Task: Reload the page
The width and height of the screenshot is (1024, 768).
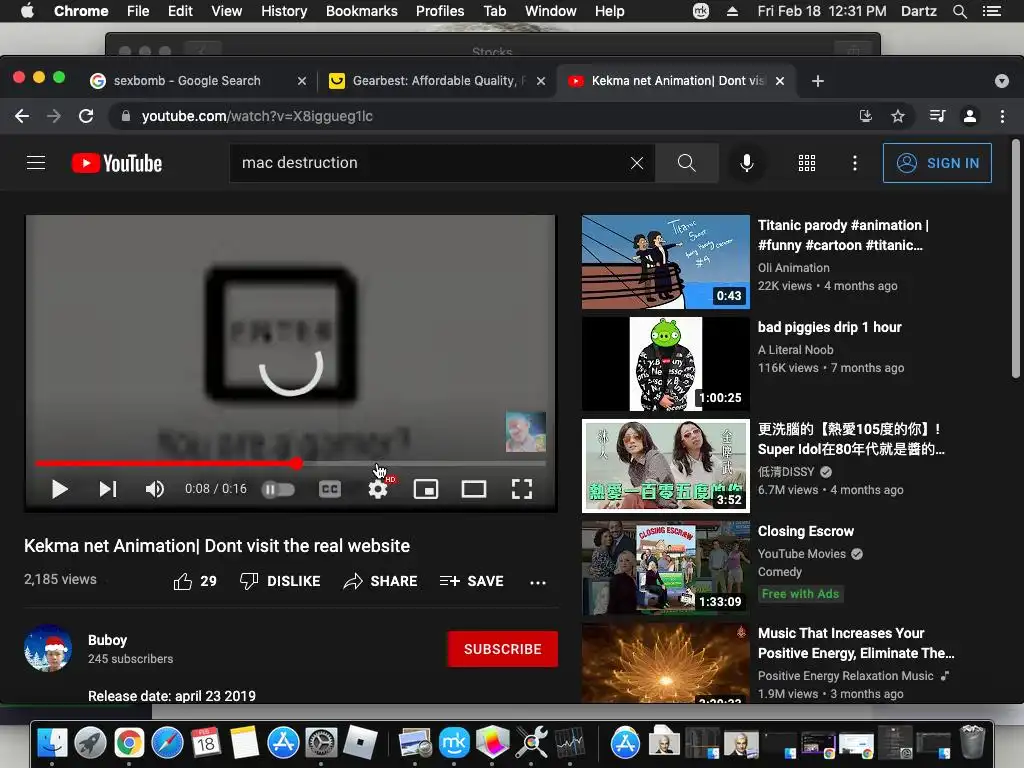Action: click(86, 116)
